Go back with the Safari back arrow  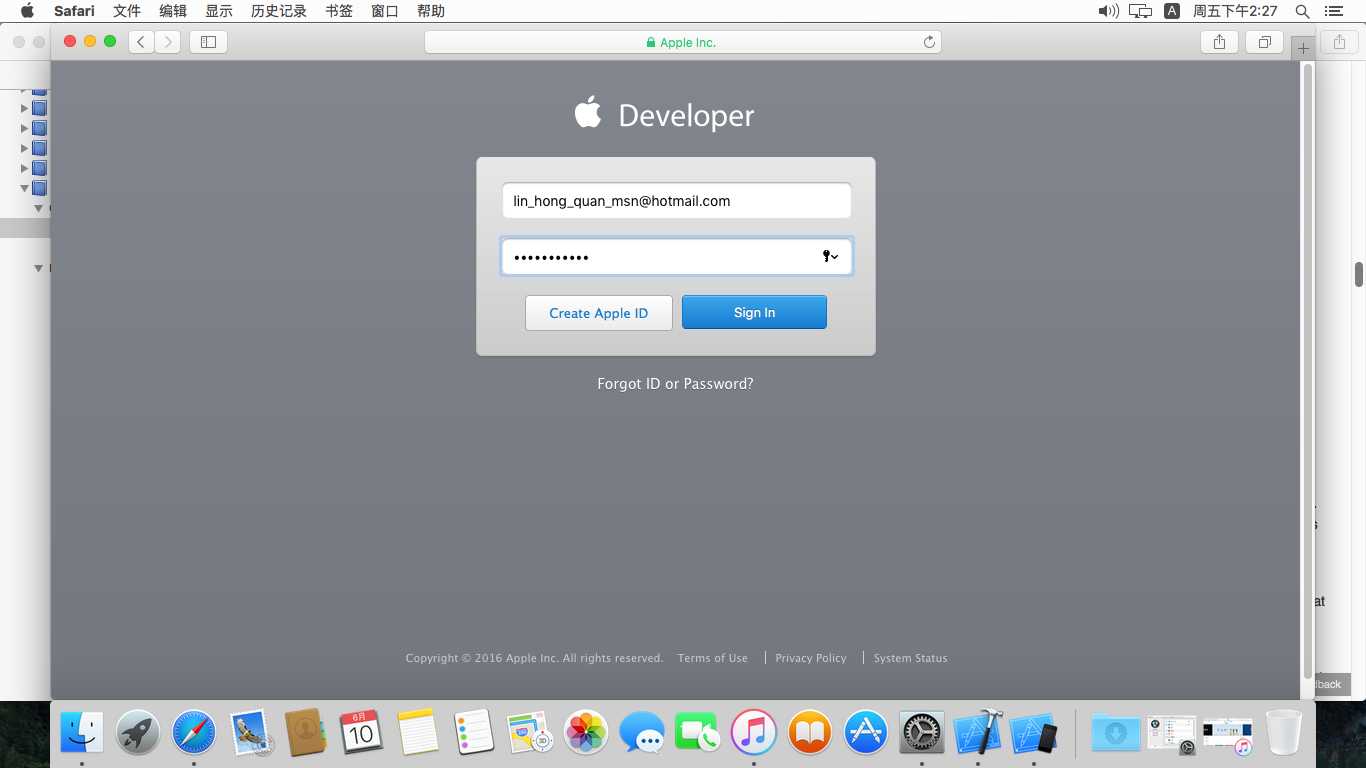[x=141, y=42]
